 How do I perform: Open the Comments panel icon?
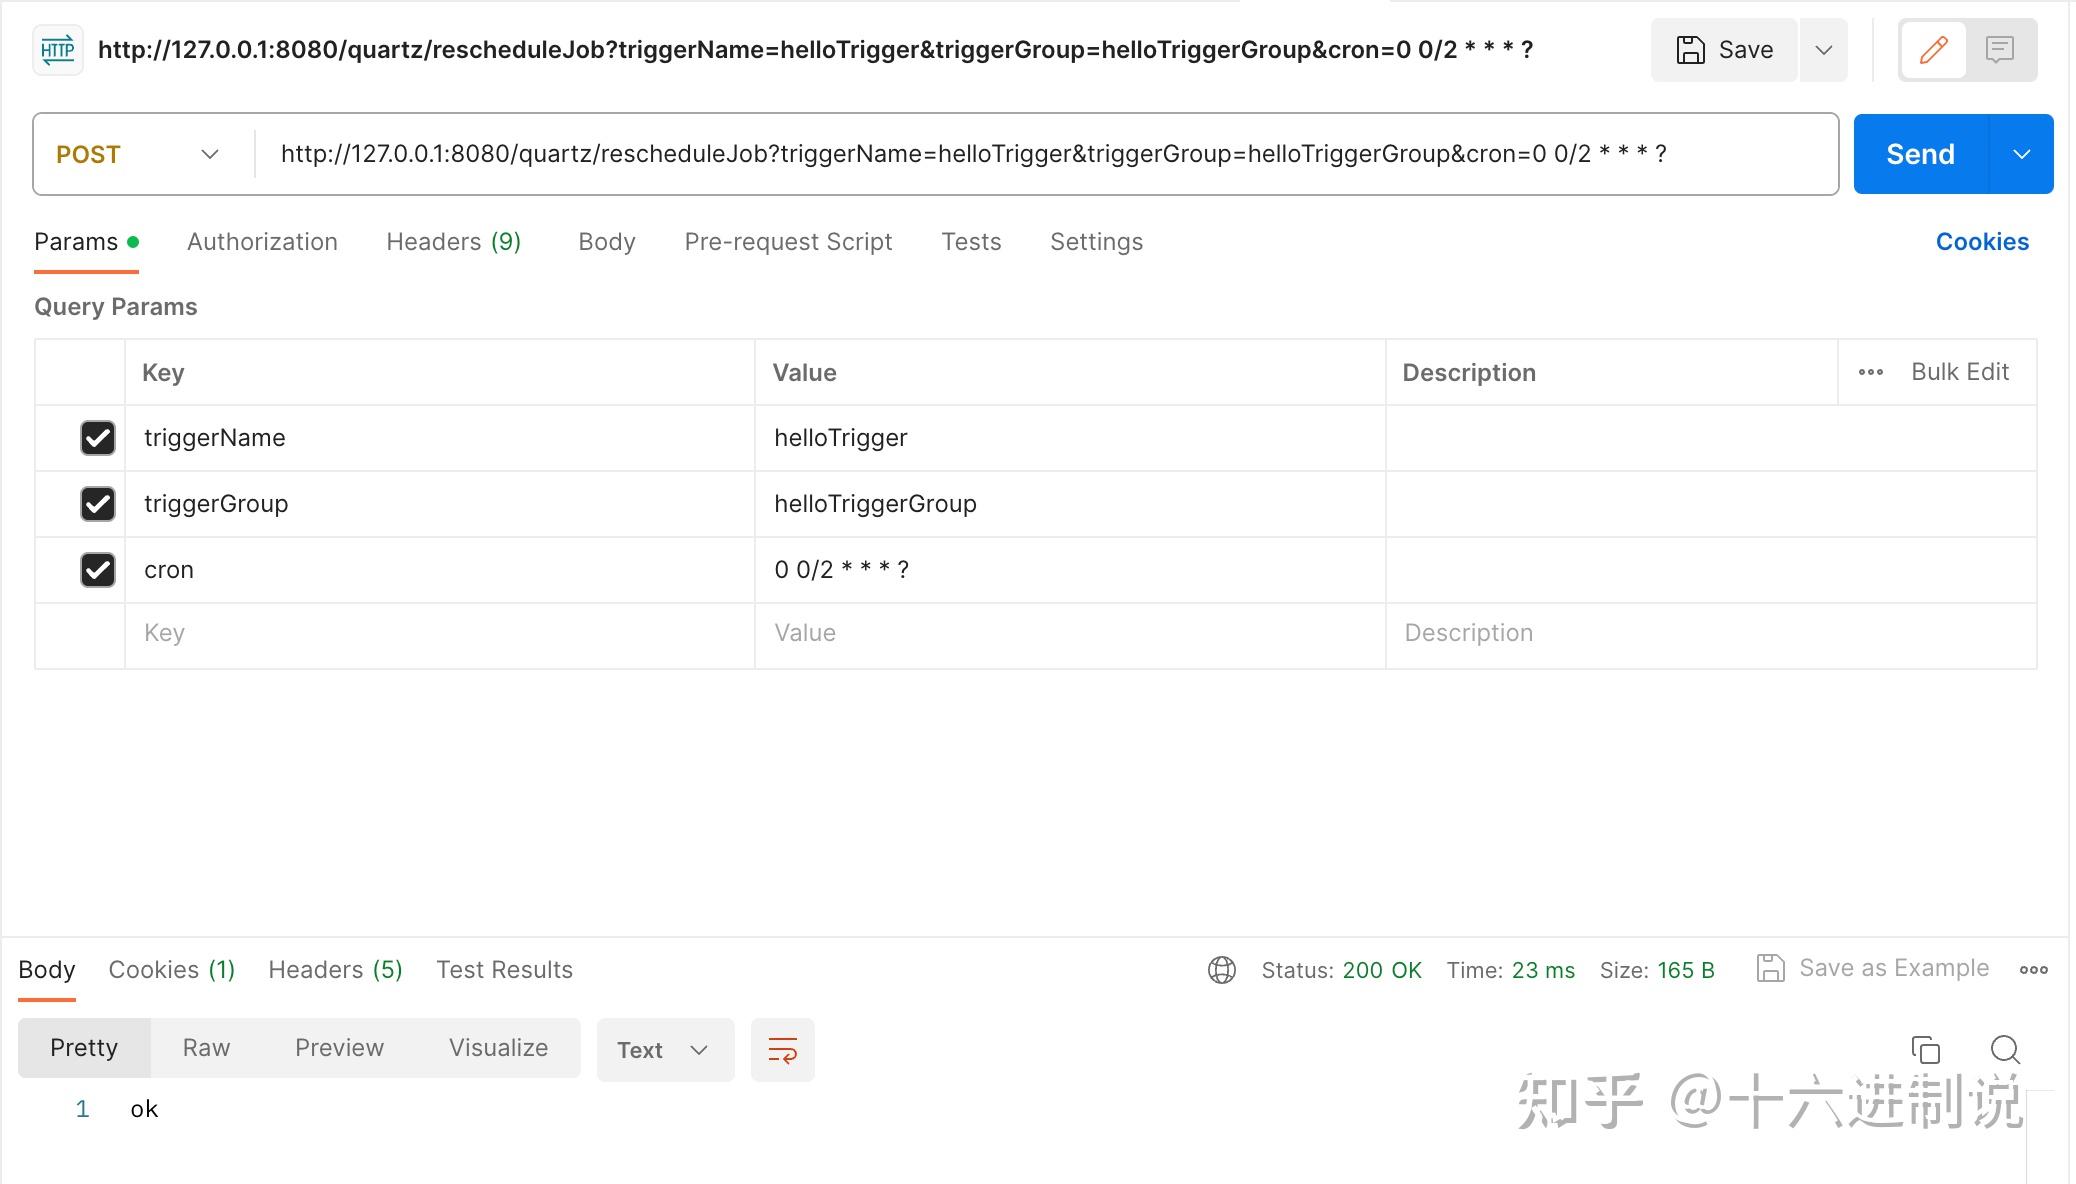tap(2000, 49)
